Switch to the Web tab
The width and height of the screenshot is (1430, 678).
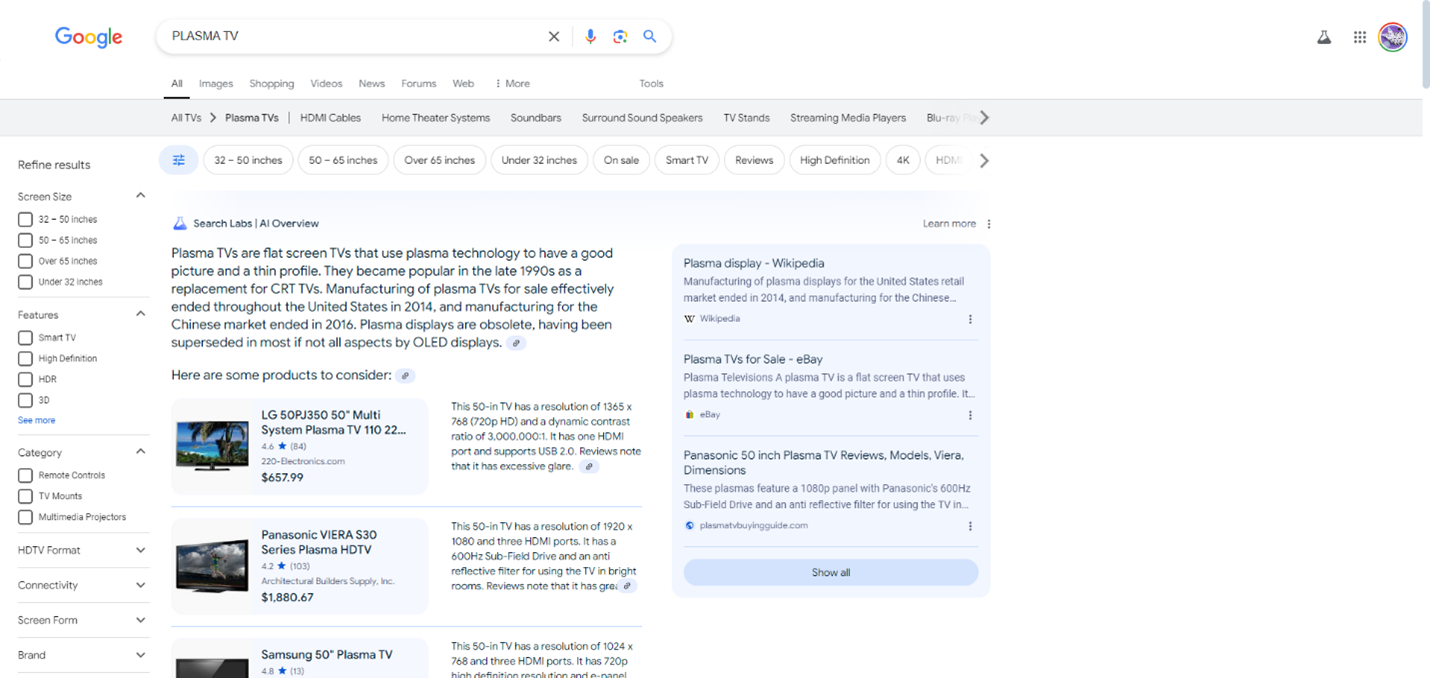tap(463, 84)
